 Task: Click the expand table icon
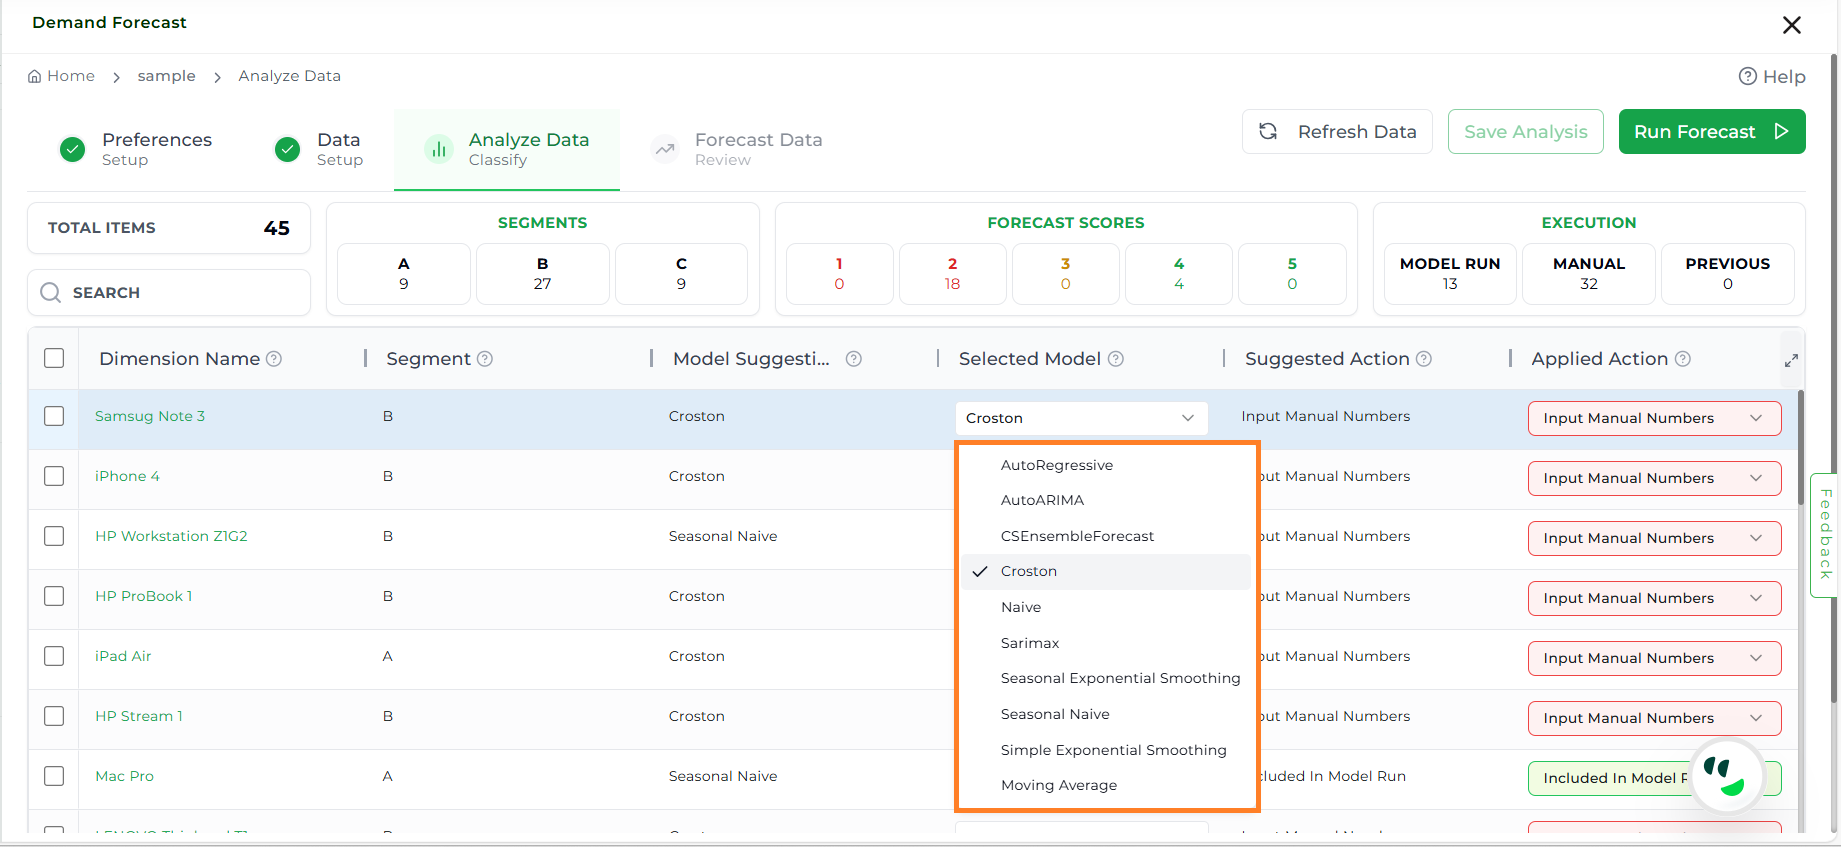click(x=1791, y=360)
